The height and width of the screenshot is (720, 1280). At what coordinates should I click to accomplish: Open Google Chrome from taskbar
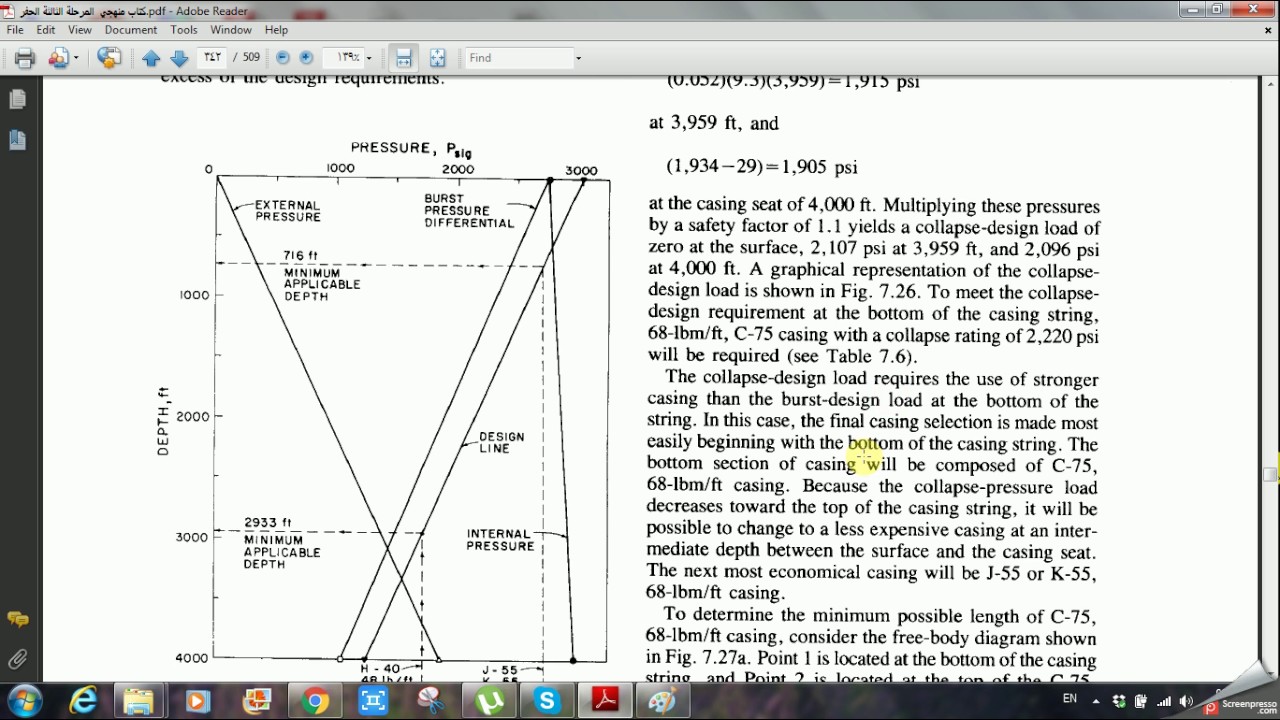(315, 701)
